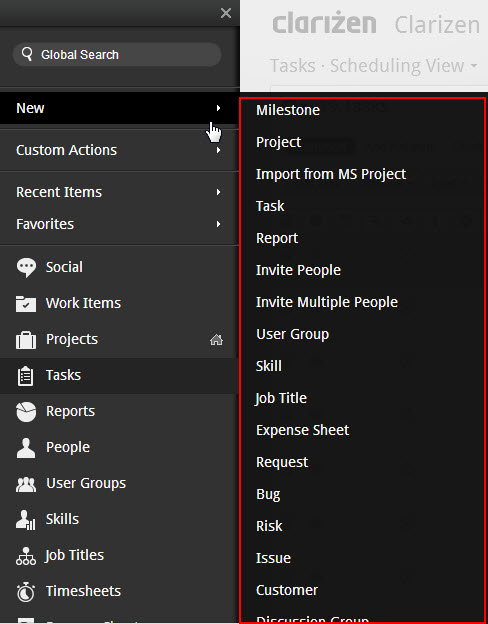Select Skill in the New submenu
Image resolution: width=488 pixels, height=624 pixels.
point(269,366)
